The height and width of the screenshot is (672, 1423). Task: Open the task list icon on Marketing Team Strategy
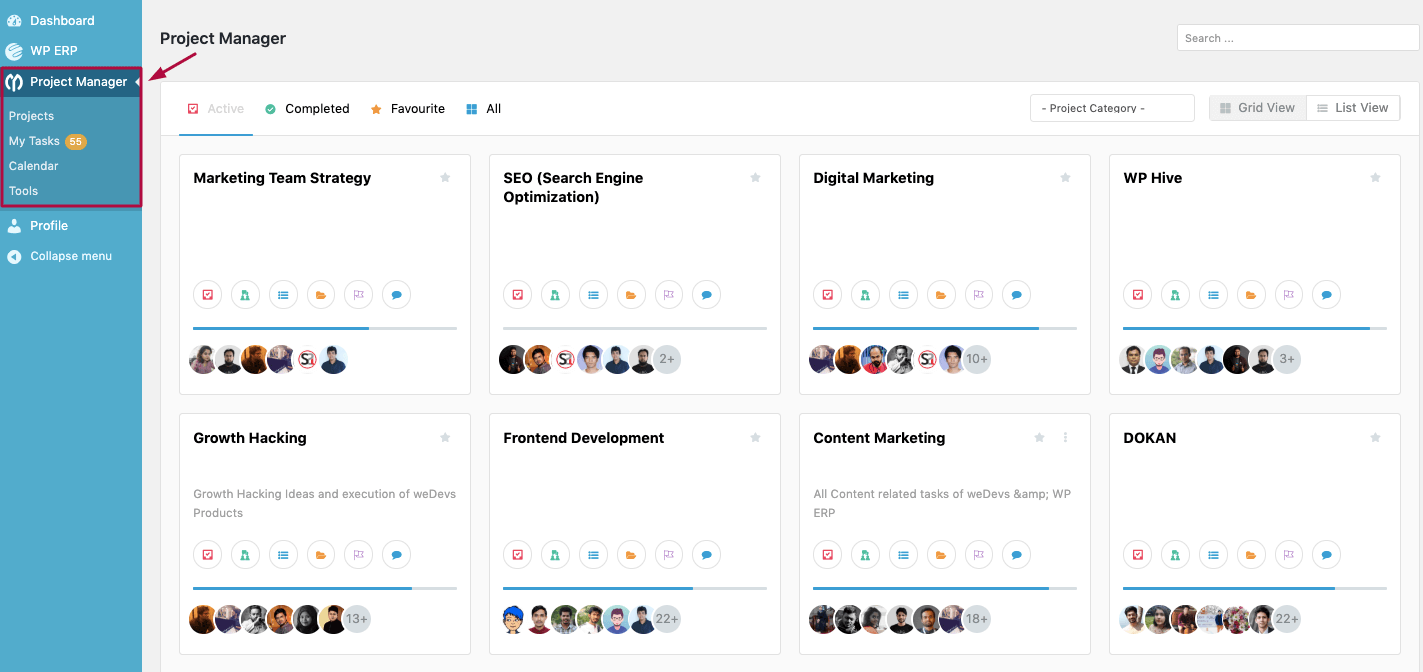pyautogui.click(x=283, y=294)
